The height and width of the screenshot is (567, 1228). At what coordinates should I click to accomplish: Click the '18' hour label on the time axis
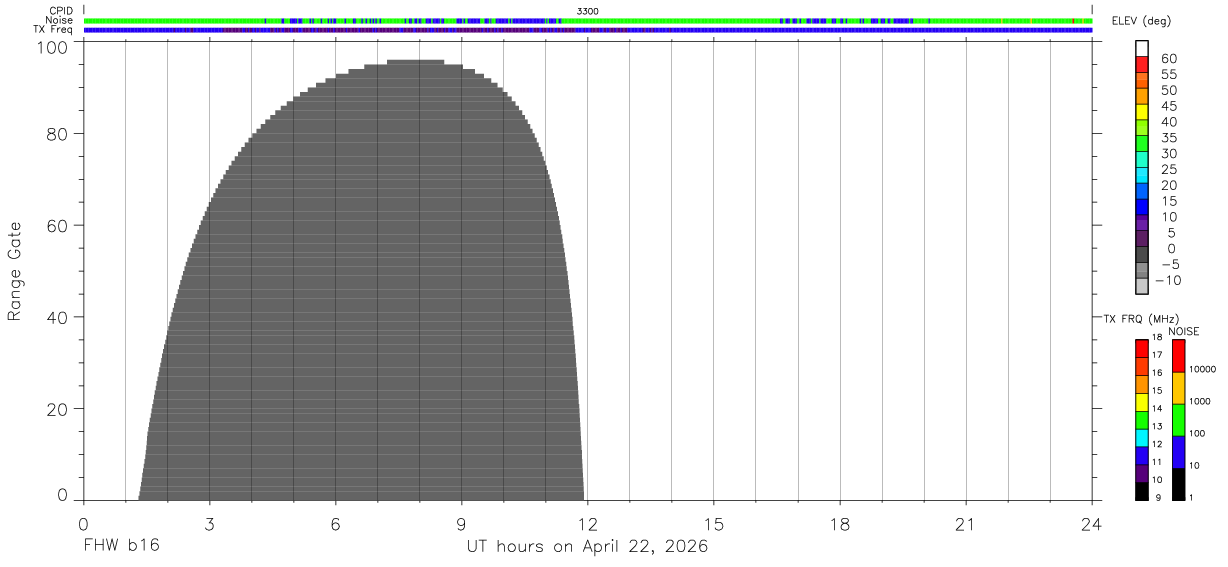click(x=840, y=525)
